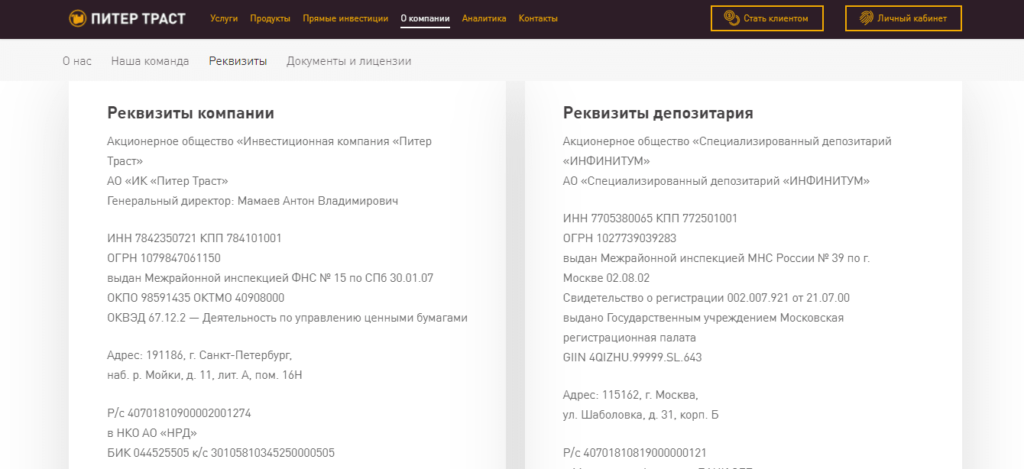Click the Реквизиты компании heading

191,113
